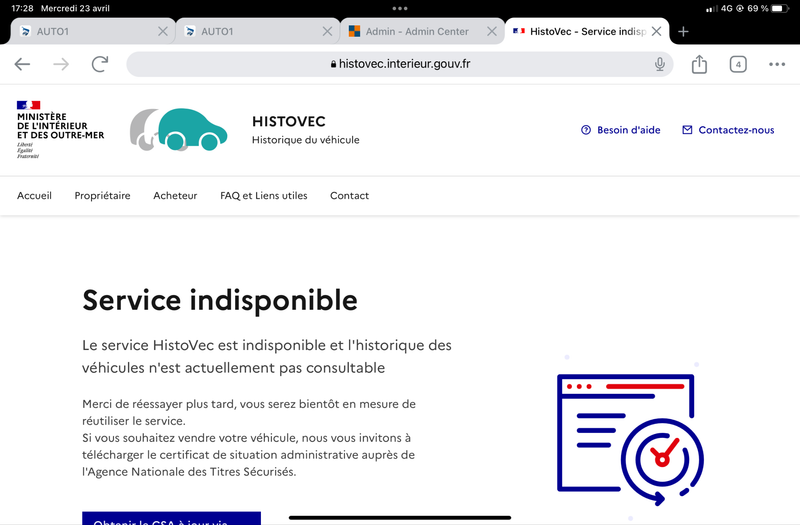Tap the battery status icon
The image size is (800, 525).
[780, 8]
